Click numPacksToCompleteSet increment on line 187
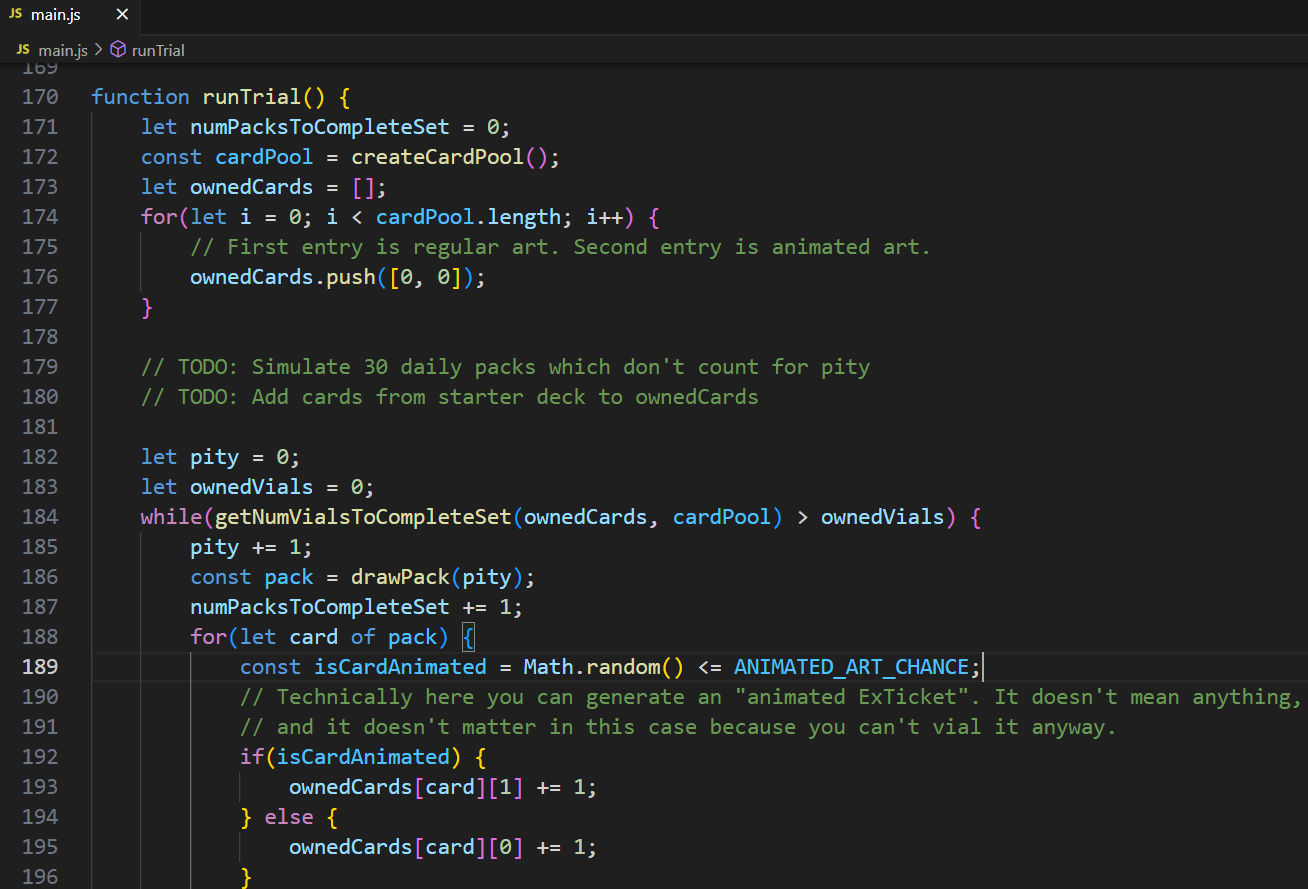This screenshot has width=1308, height=889. click(356, 607)
